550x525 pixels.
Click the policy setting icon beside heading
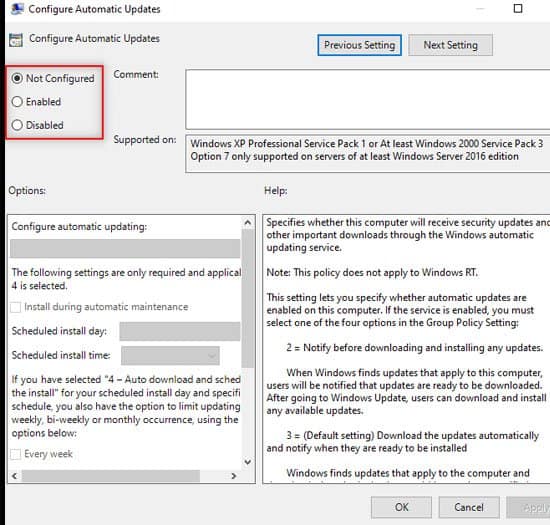(16, 40)
